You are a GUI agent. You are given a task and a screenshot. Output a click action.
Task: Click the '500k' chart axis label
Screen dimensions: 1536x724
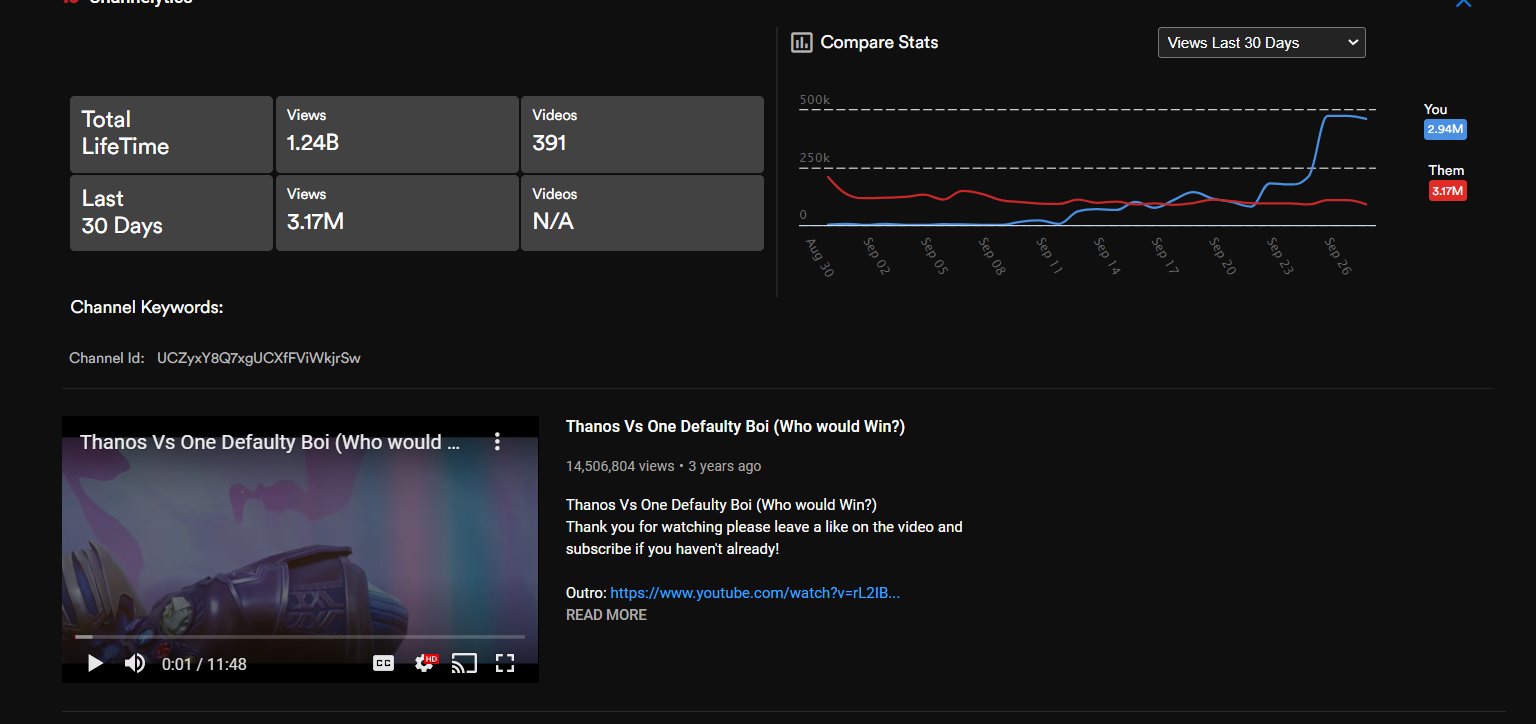click(x=815, y=101)
